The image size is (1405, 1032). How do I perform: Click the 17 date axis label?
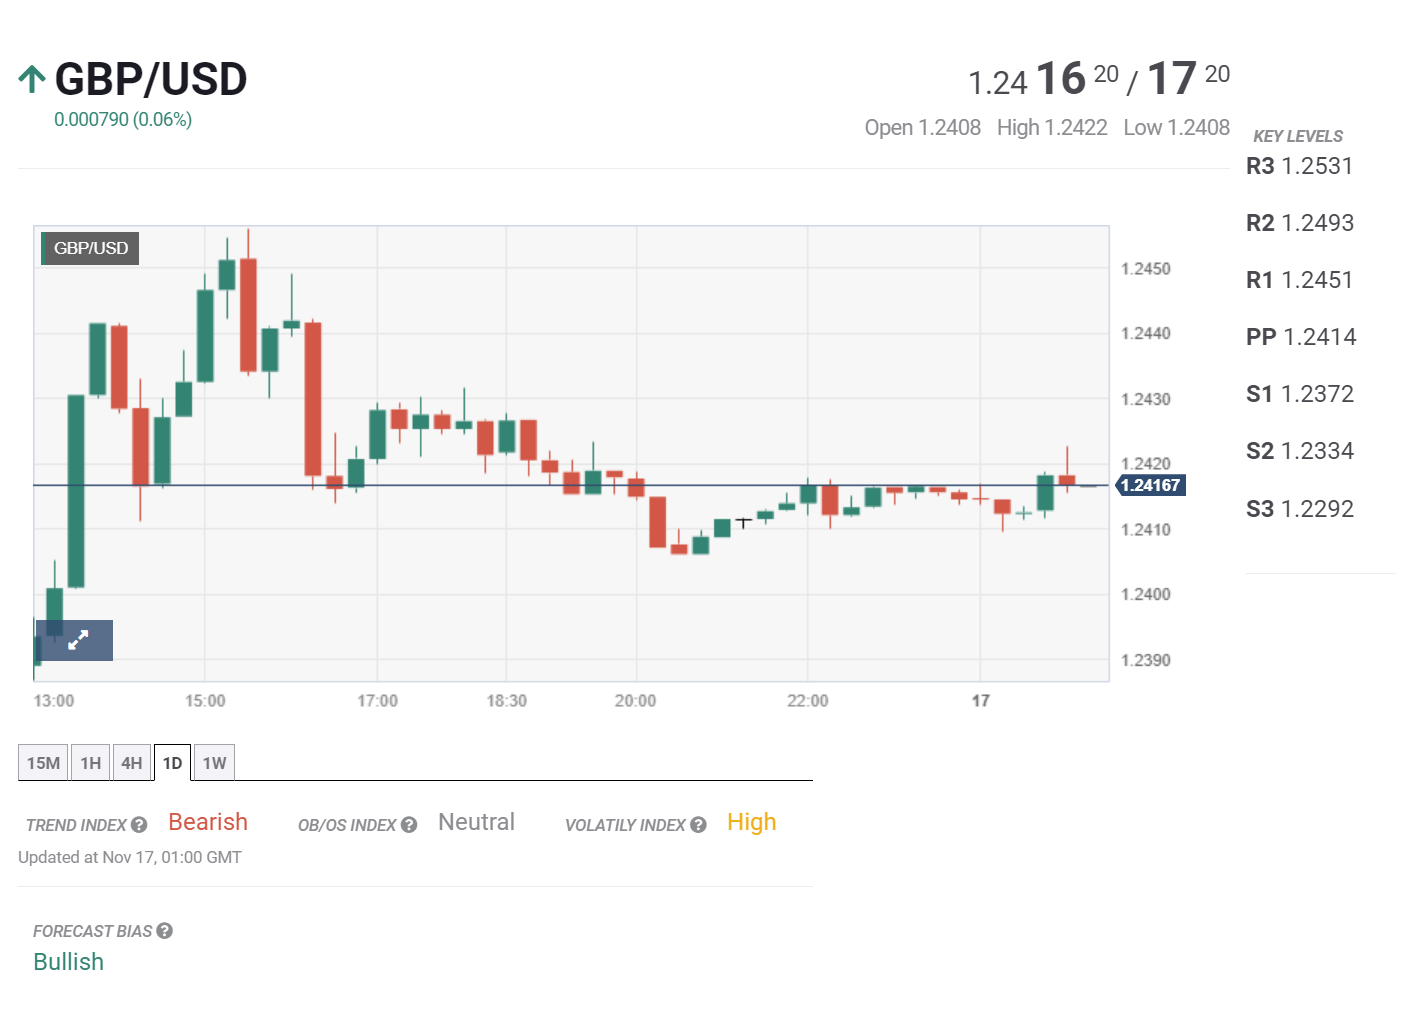tap(981, 701)
